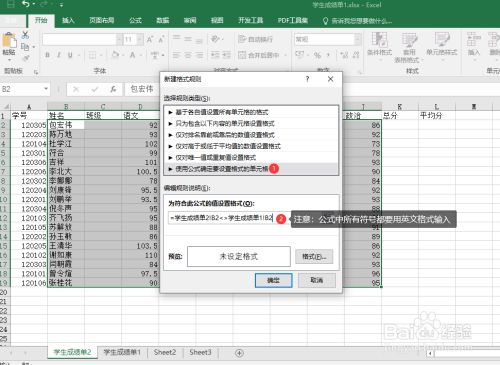Click the Format button in the dialog

(314, 257)
